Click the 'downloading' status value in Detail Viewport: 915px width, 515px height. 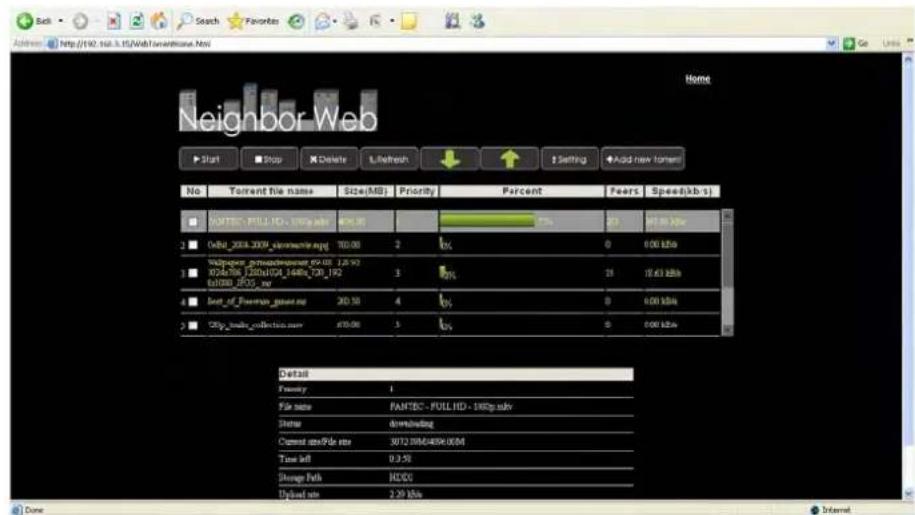pos(411,424)
